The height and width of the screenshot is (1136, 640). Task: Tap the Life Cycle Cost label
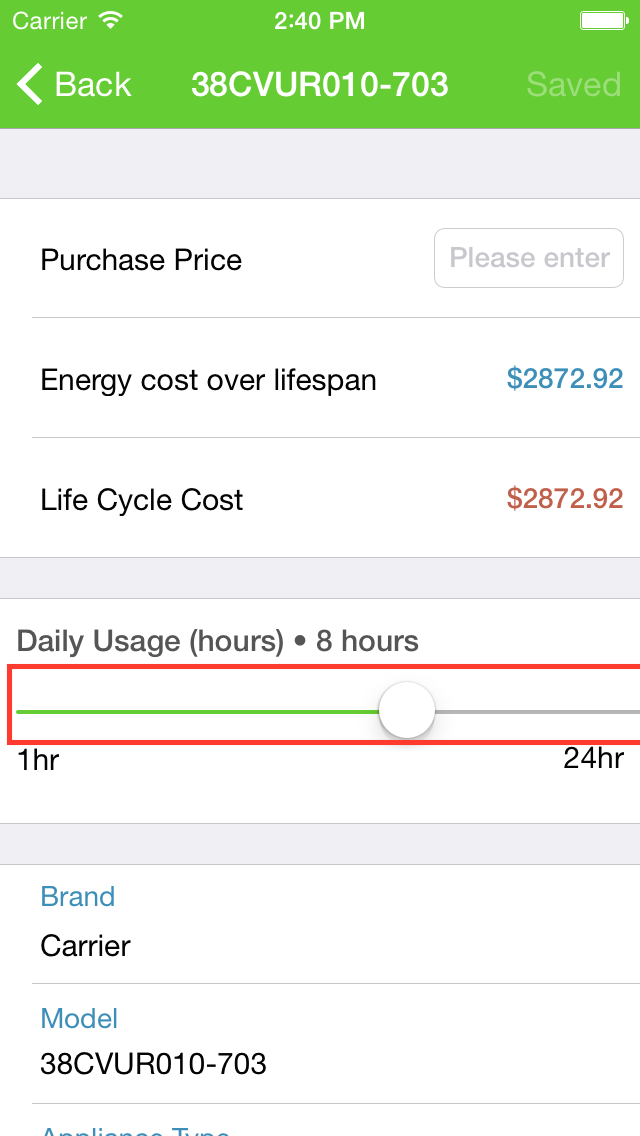pyautogui.click(x=141, y=500)
